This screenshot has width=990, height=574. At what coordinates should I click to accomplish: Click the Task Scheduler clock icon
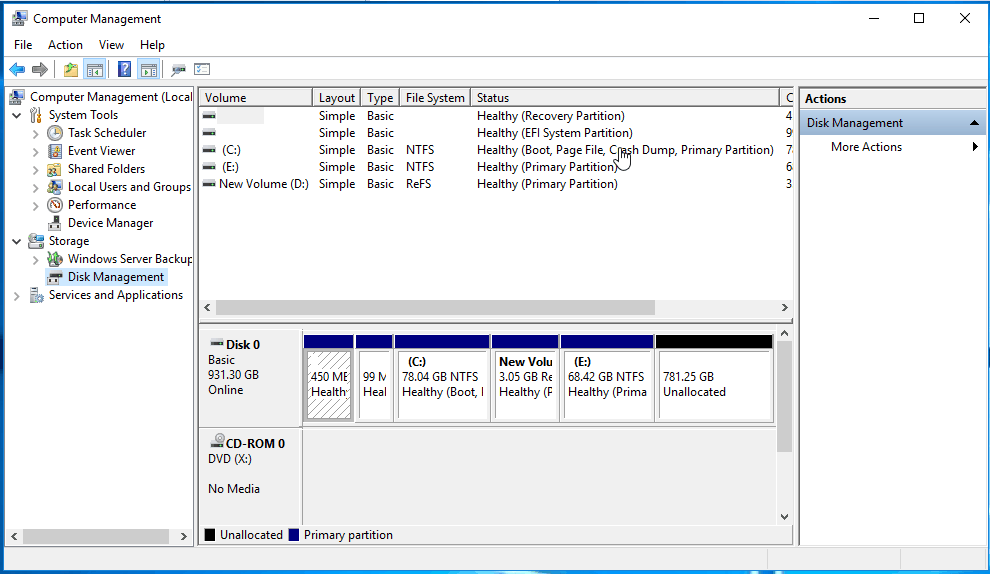coord(56,133)
